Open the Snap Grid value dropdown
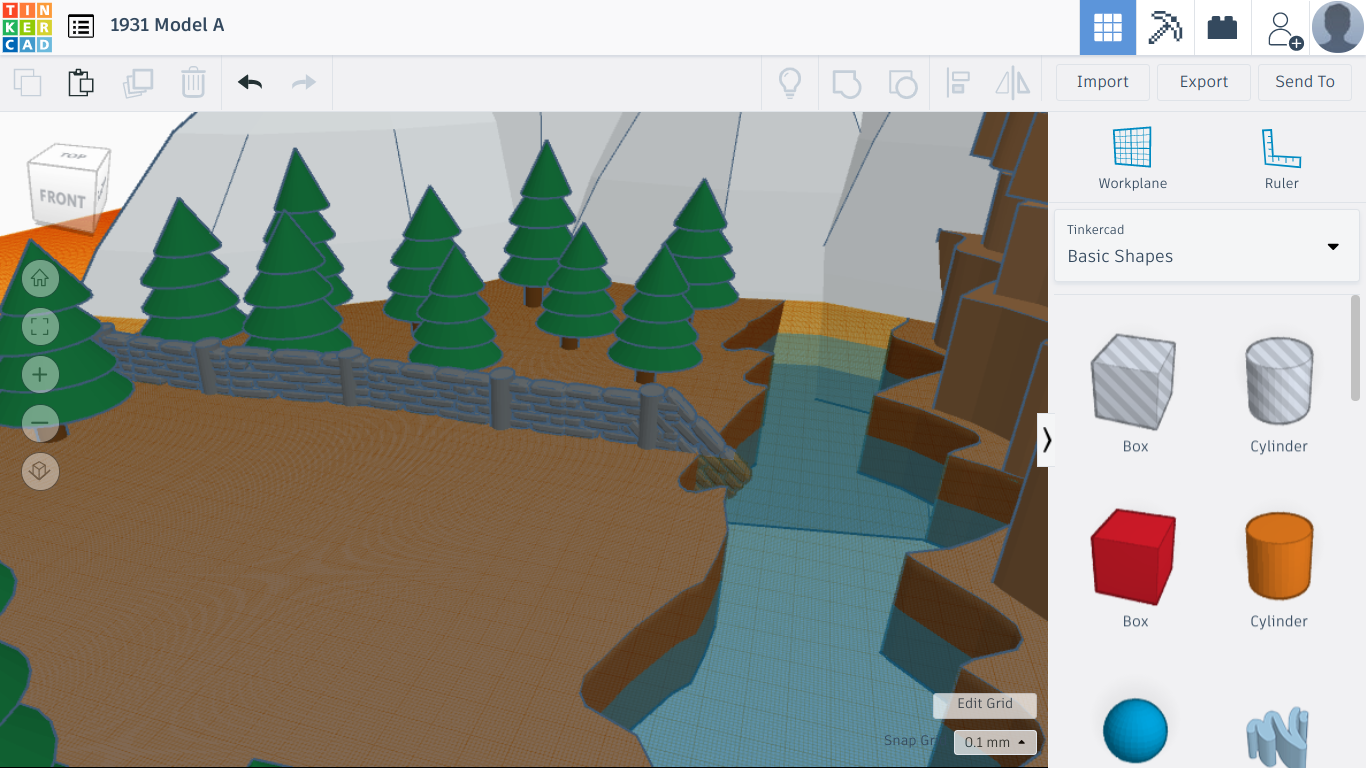 993,742
